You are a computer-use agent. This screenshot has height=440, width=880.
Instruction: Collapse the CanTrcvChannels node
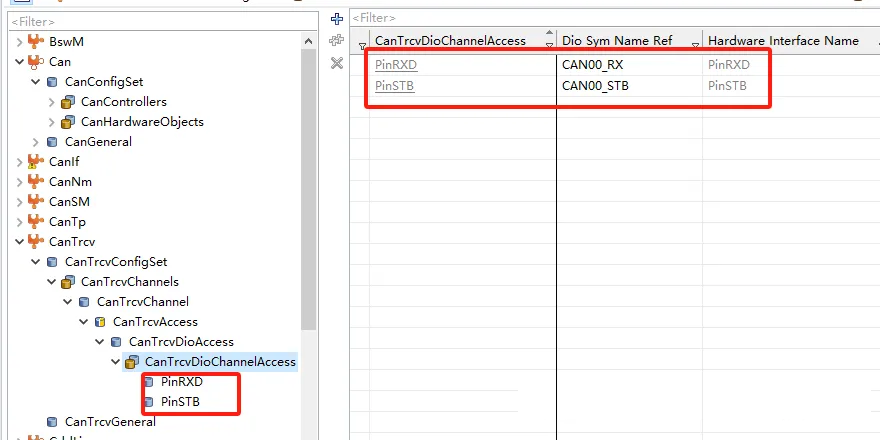(x=52, y=282)
